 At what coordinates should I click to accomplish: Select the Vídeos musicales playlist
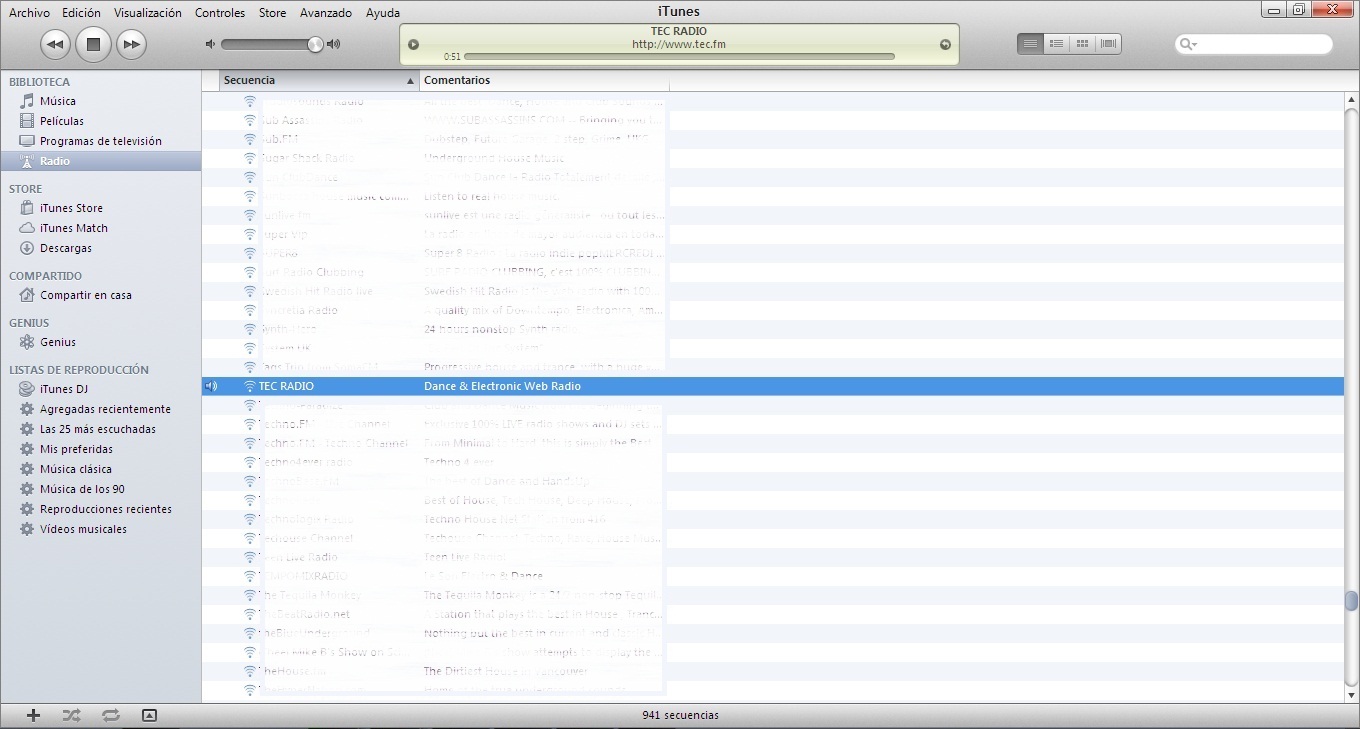(x=83, y=528)
